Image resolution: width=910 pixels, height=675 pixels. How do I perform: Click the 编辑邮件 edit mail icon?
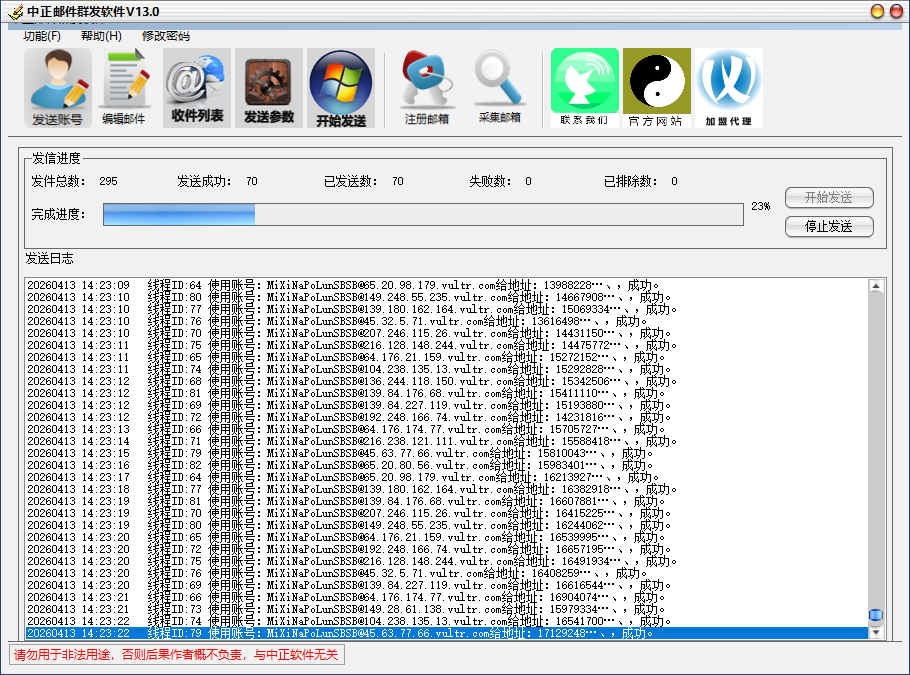pyautogui.click(x=124, y=88)
